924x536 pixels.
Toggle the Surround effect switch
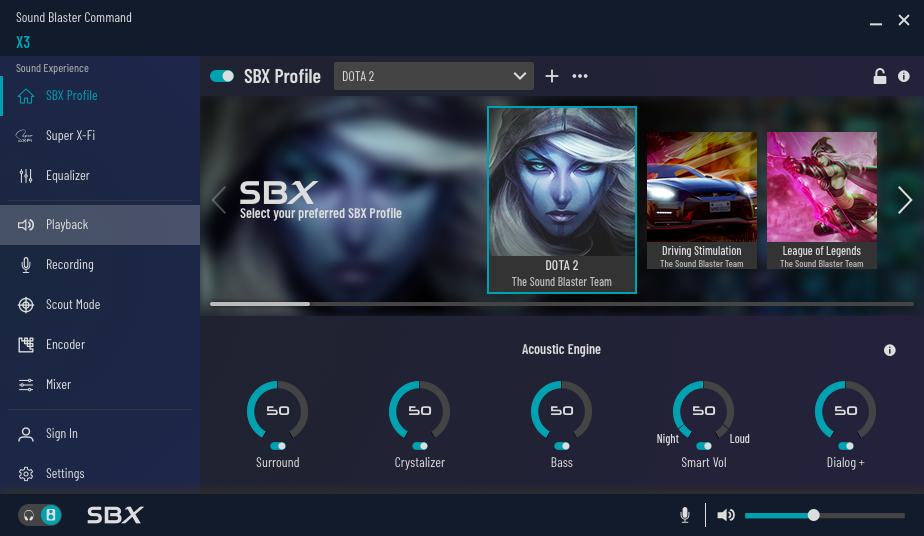point(278,446)
